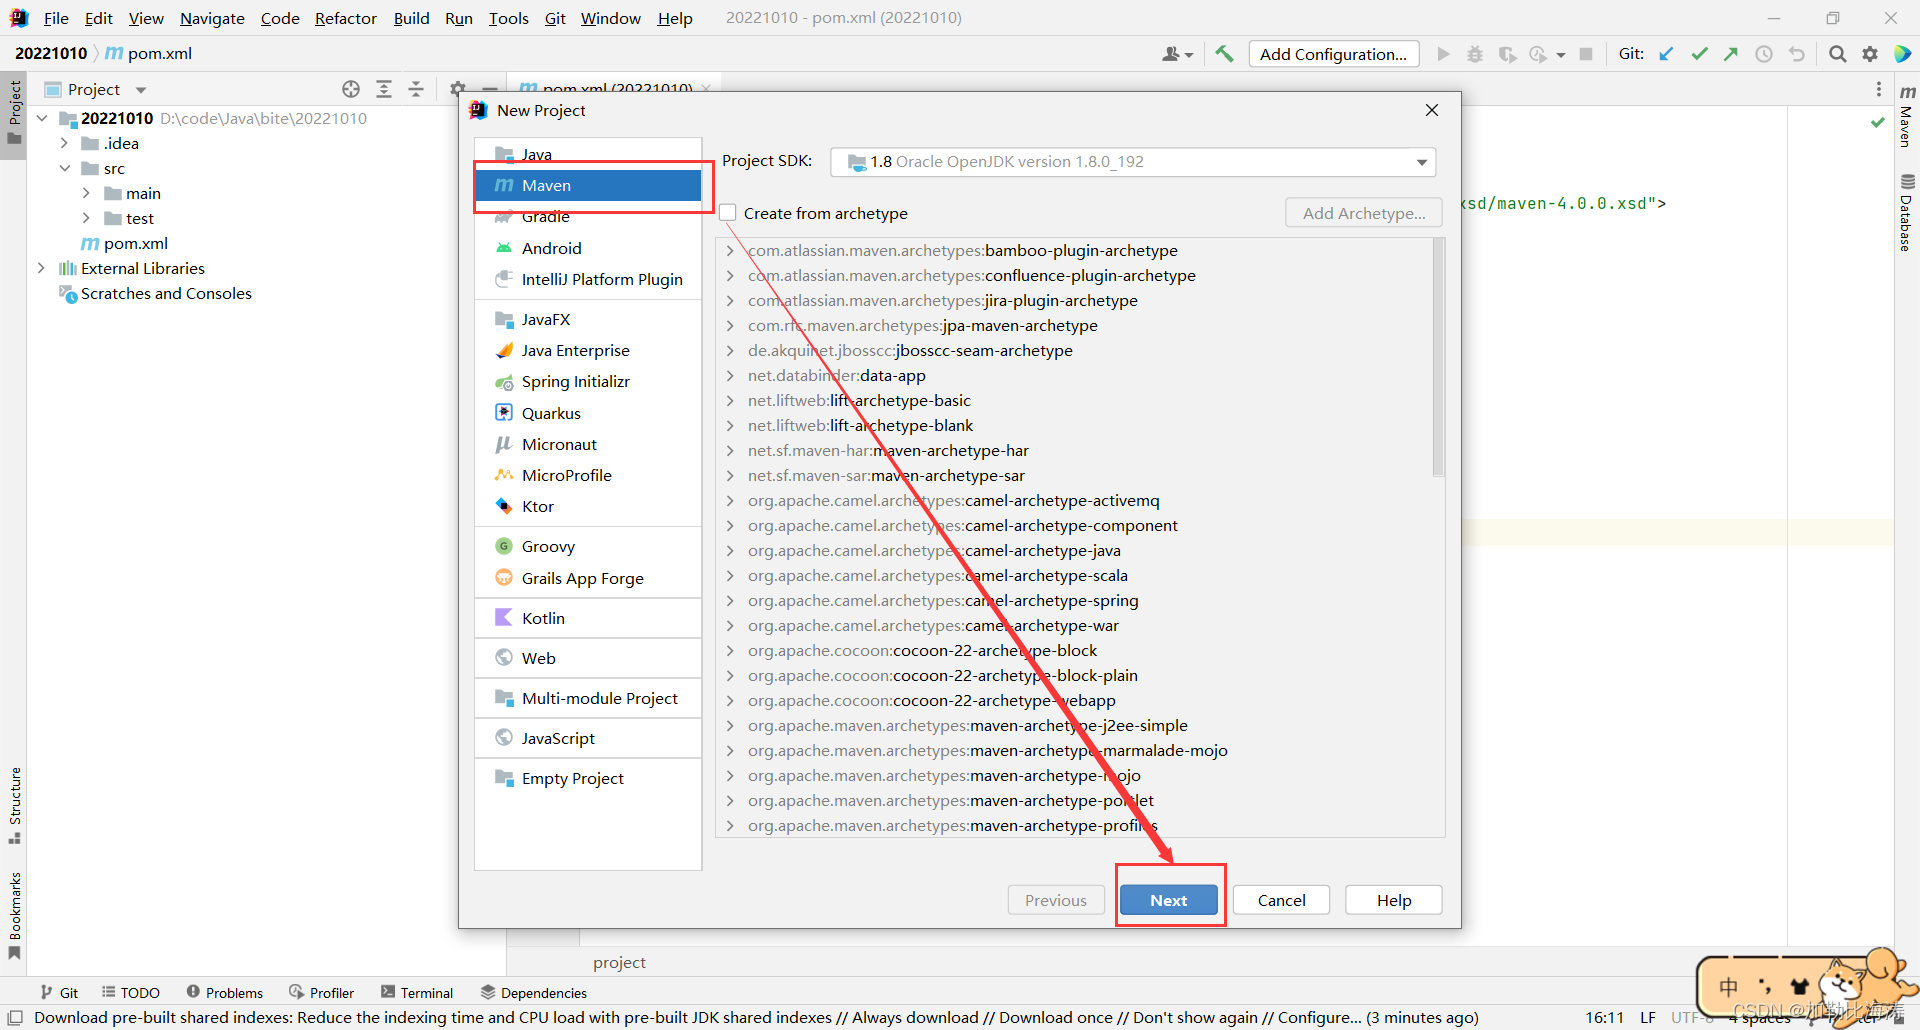The image size is (1920, 1030).
Task: Pull changes with the Git update icon
Action: [1666, 54]
